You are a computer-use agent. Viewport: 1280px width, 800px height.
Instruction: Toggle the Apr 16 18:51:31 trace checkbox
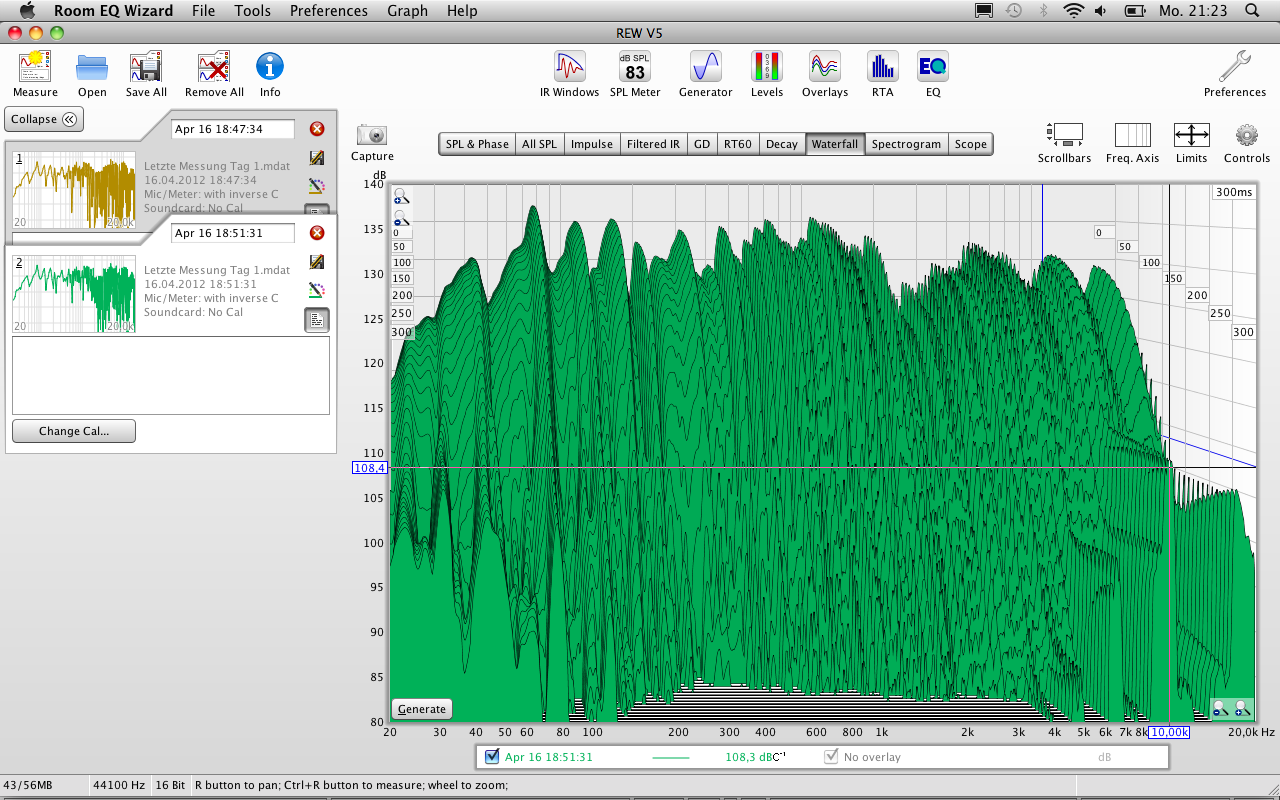click(x=491, y=756)
